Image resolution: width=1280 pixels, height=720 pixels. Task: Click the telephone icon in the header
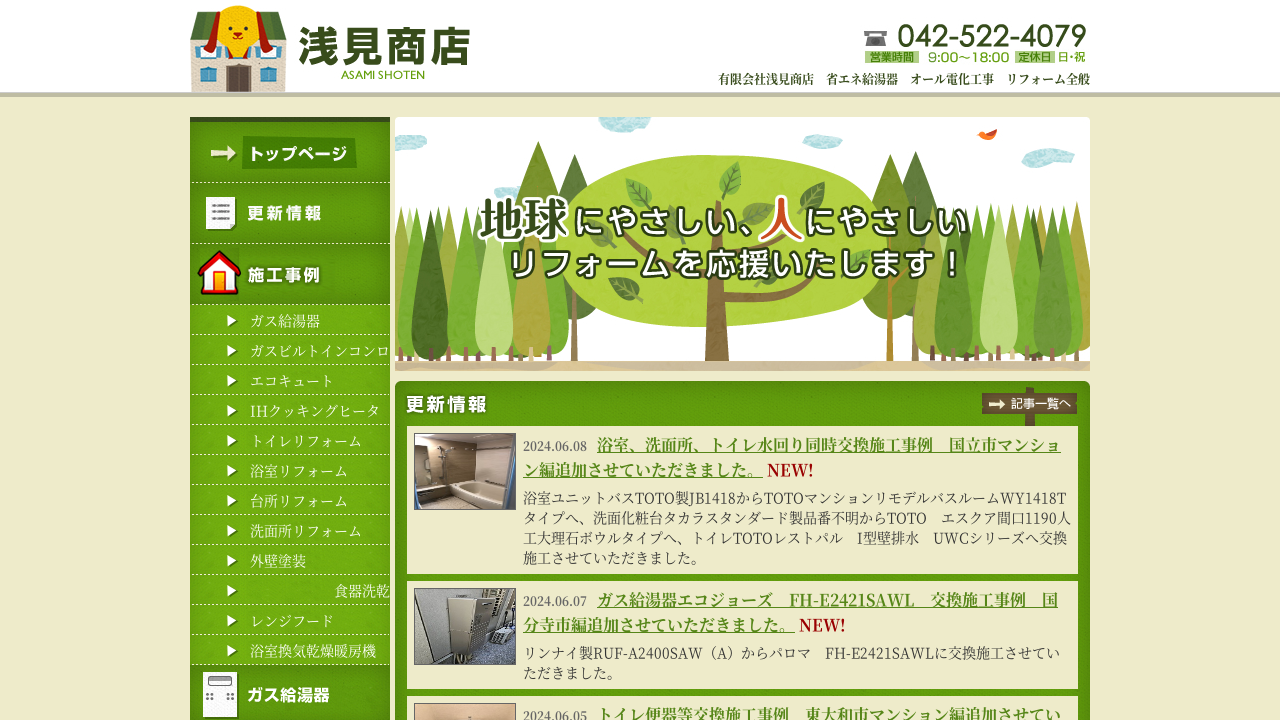click(875, 38)
